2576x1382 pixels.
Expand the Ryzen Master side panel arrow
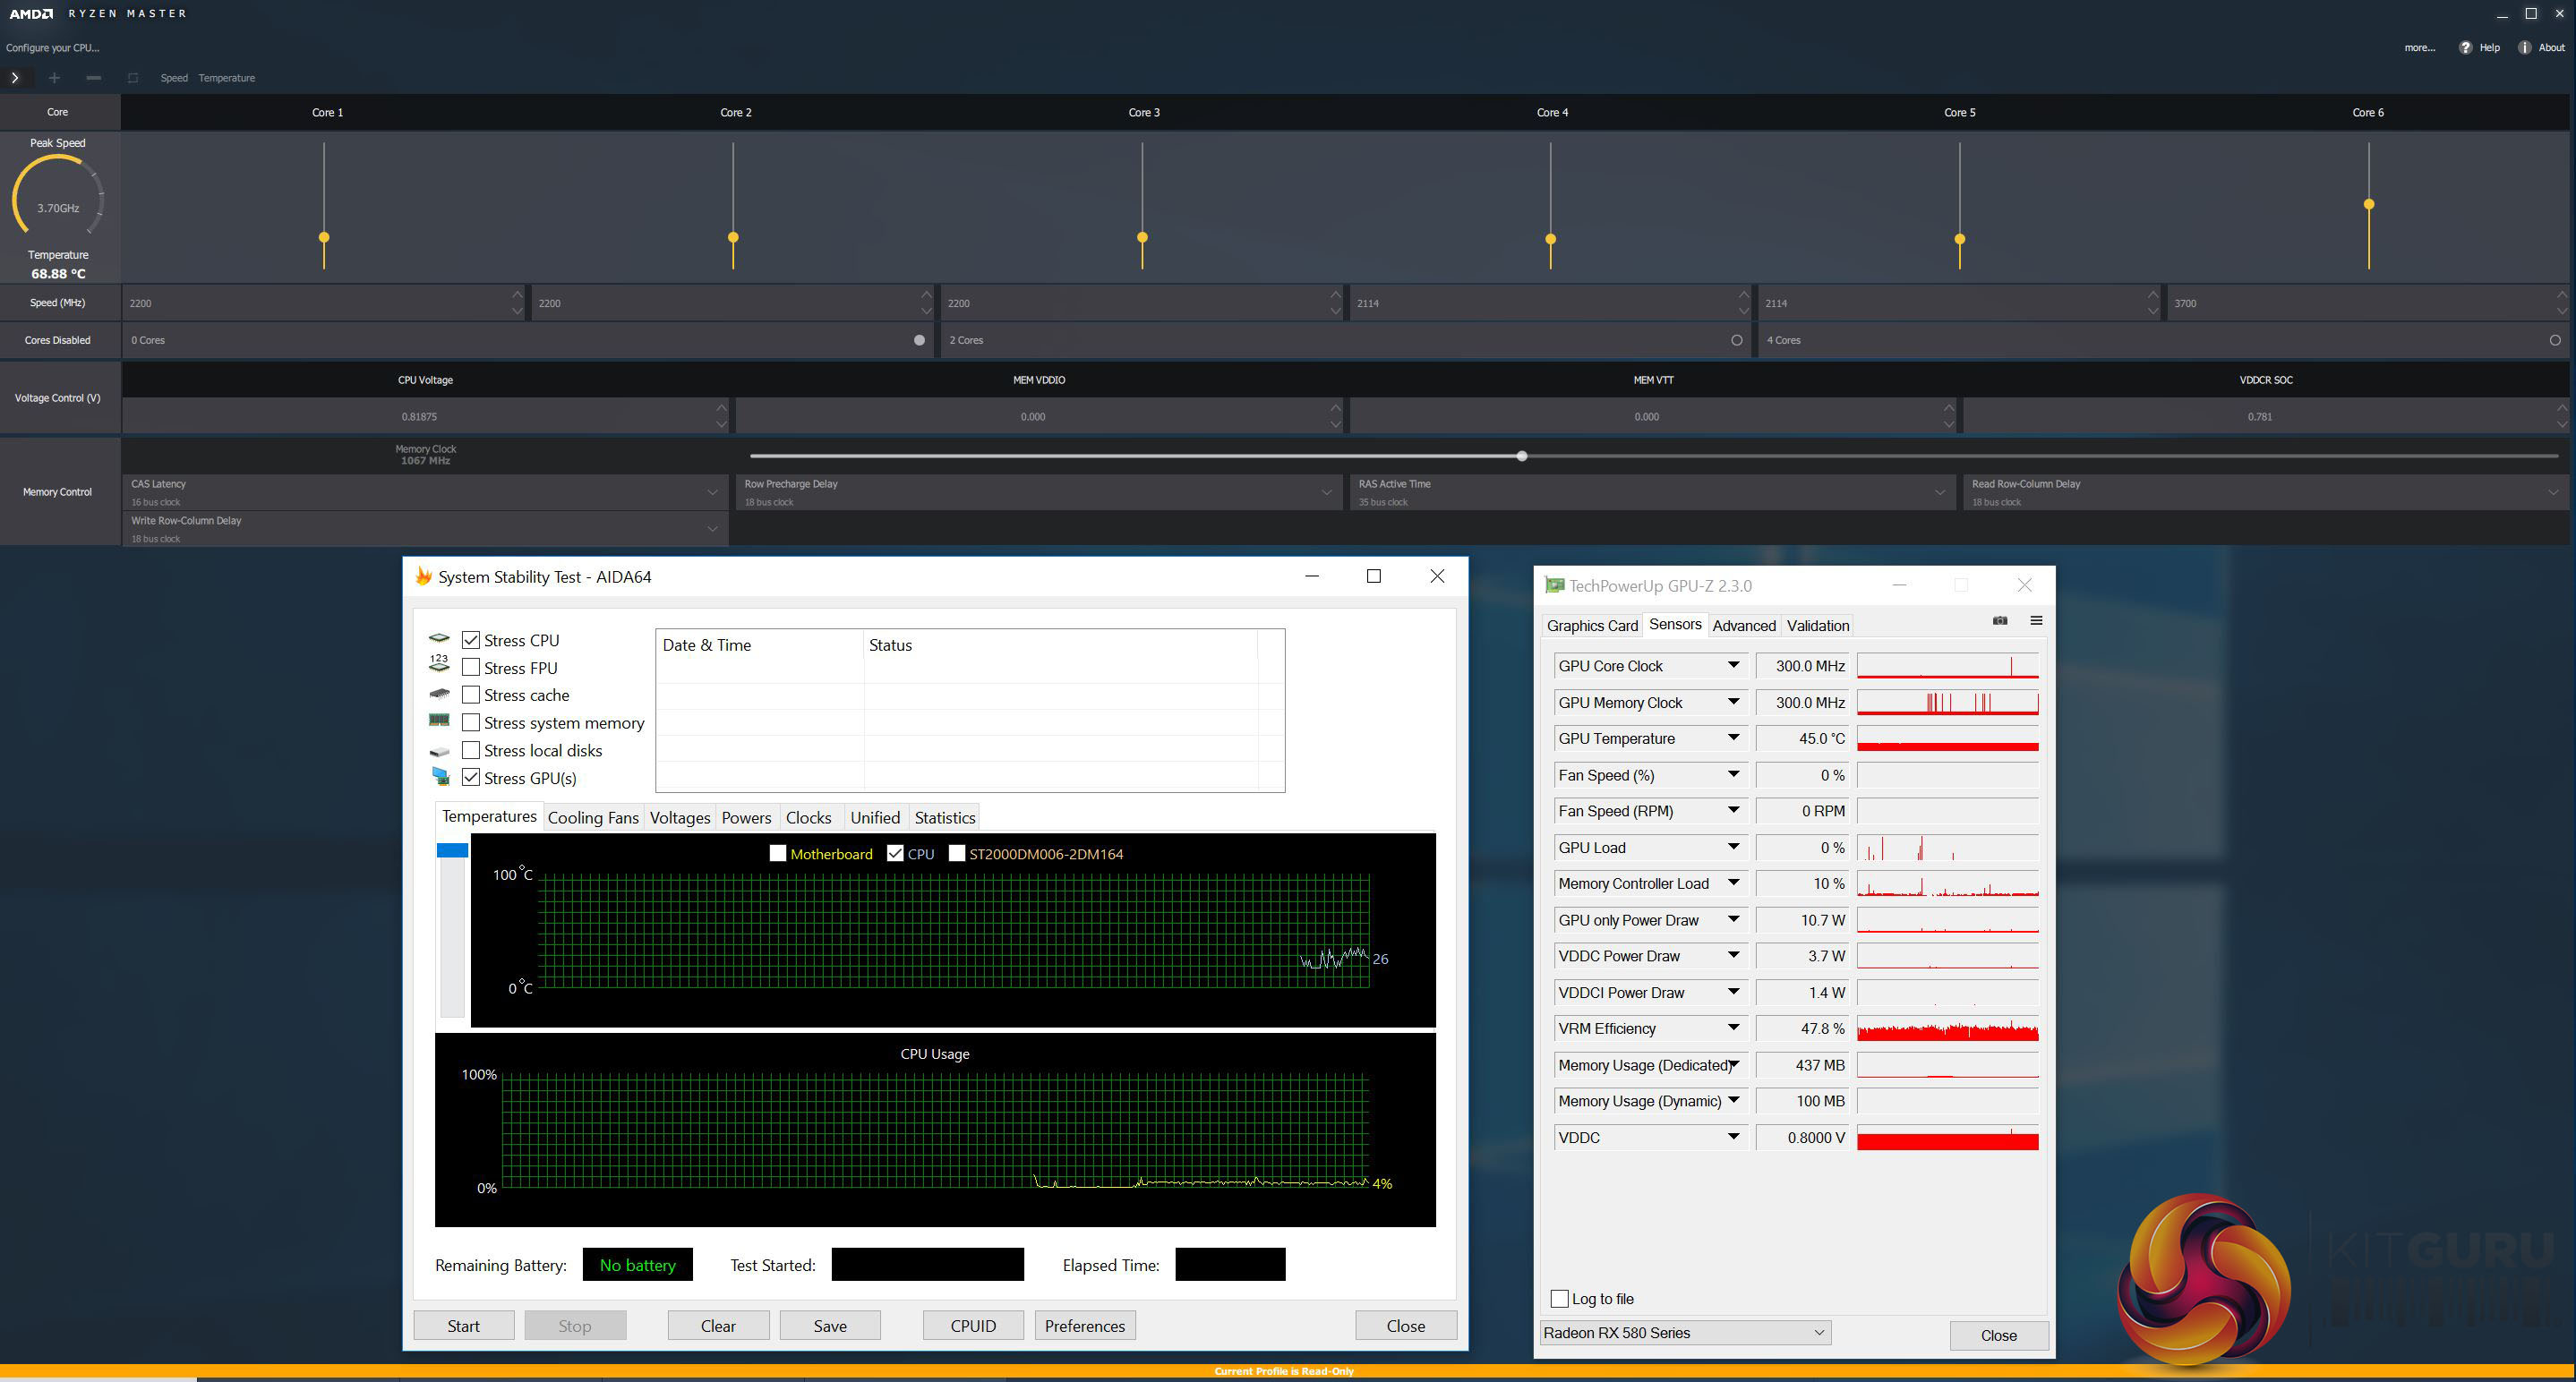tap(15, 78)
